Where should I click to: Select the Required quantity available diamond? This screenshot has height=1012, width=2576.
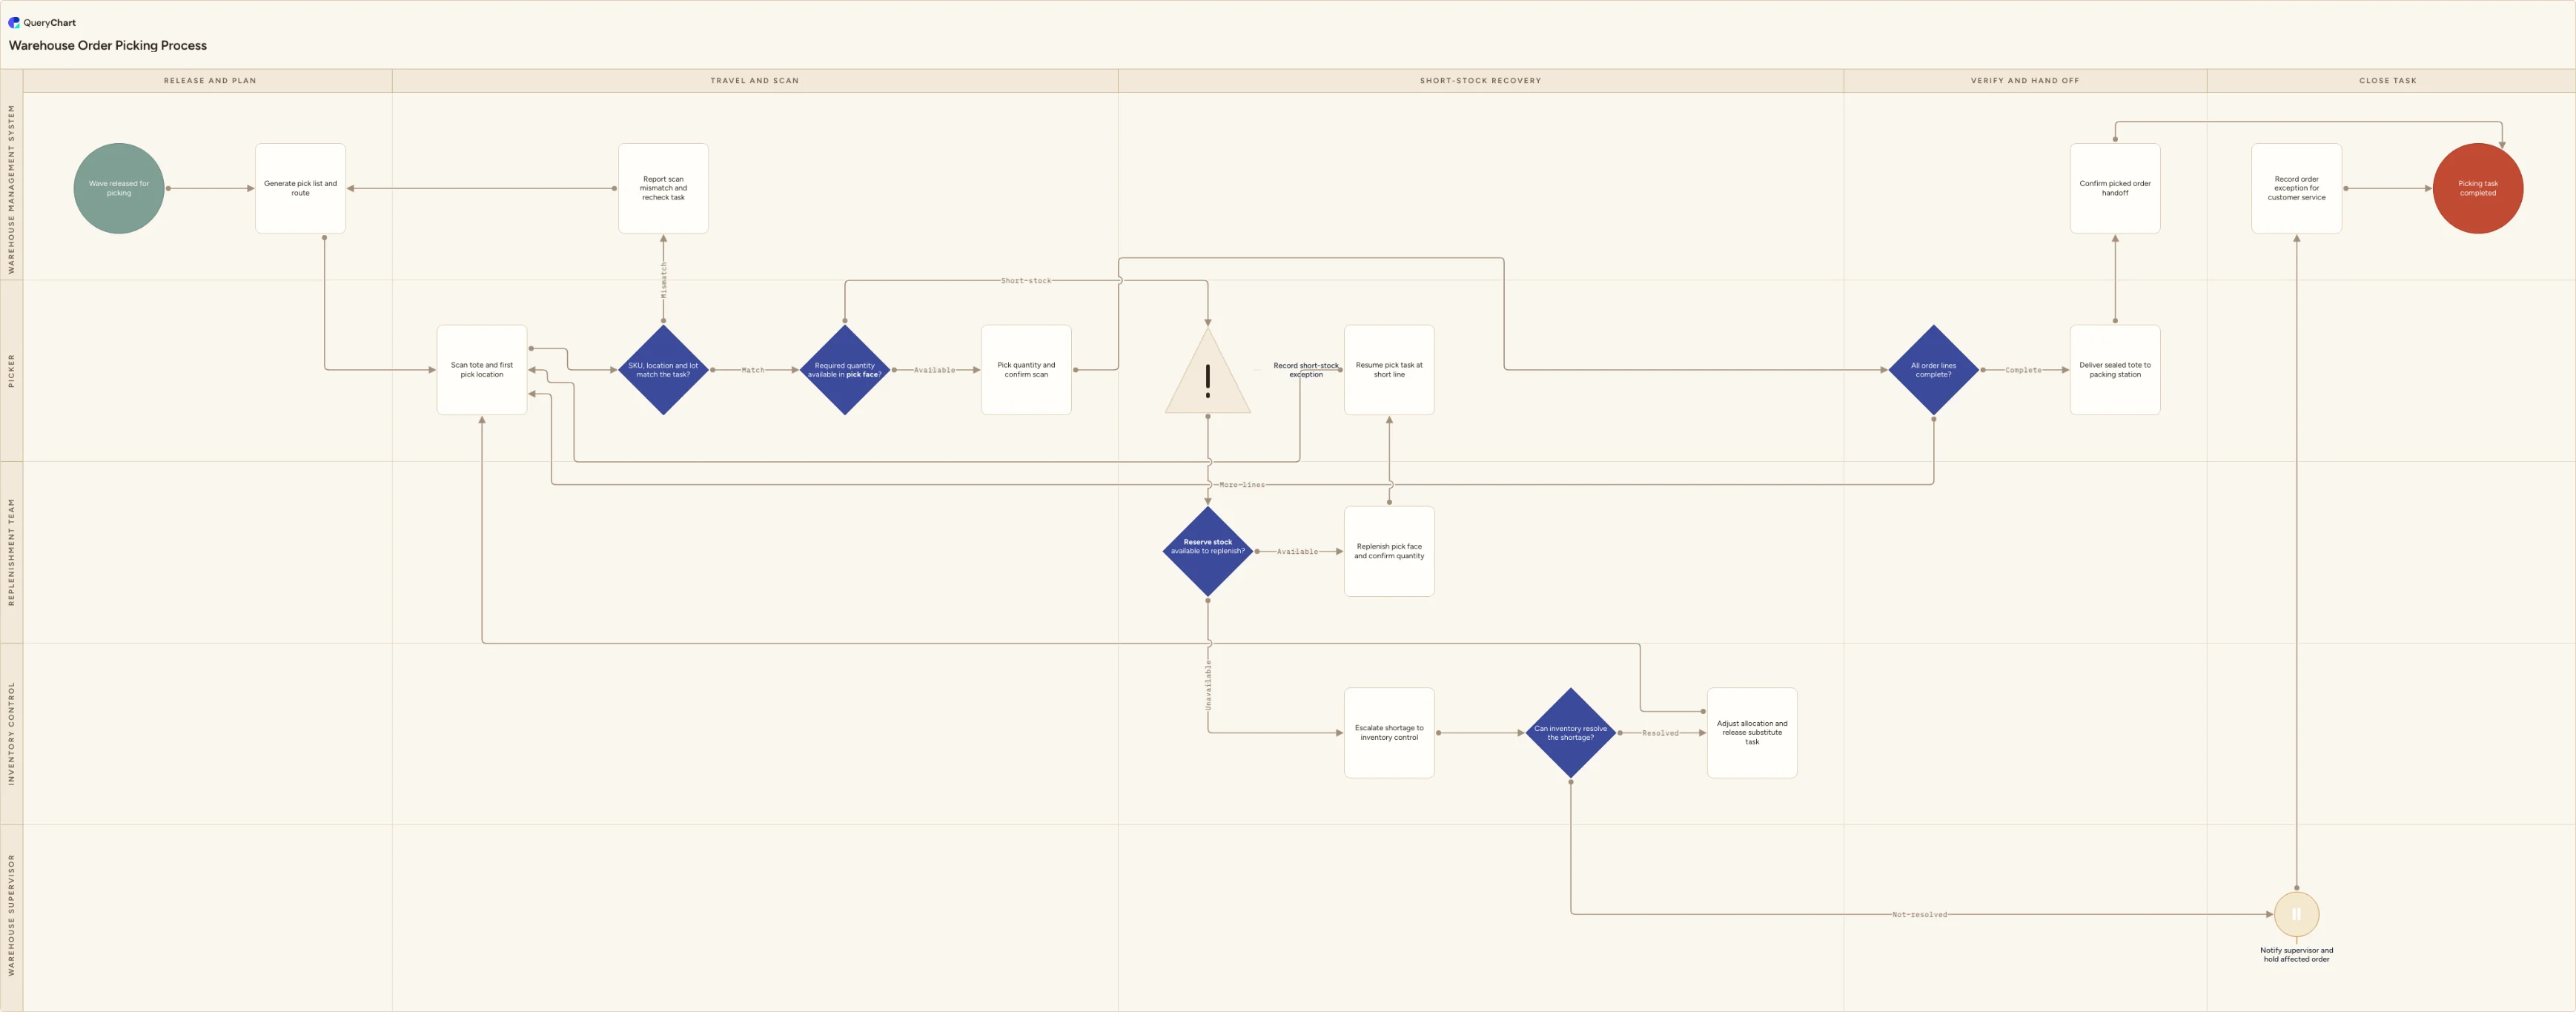(845, 370)
